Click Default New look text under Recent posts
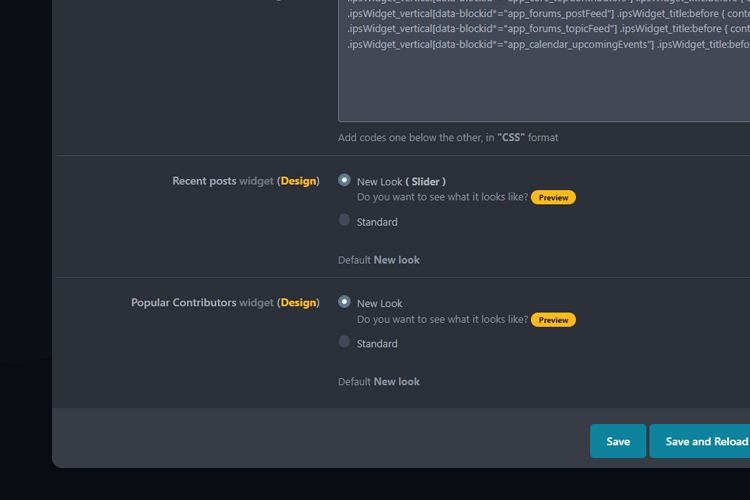Viewport: 750px width, 500px height. [379, 260]
